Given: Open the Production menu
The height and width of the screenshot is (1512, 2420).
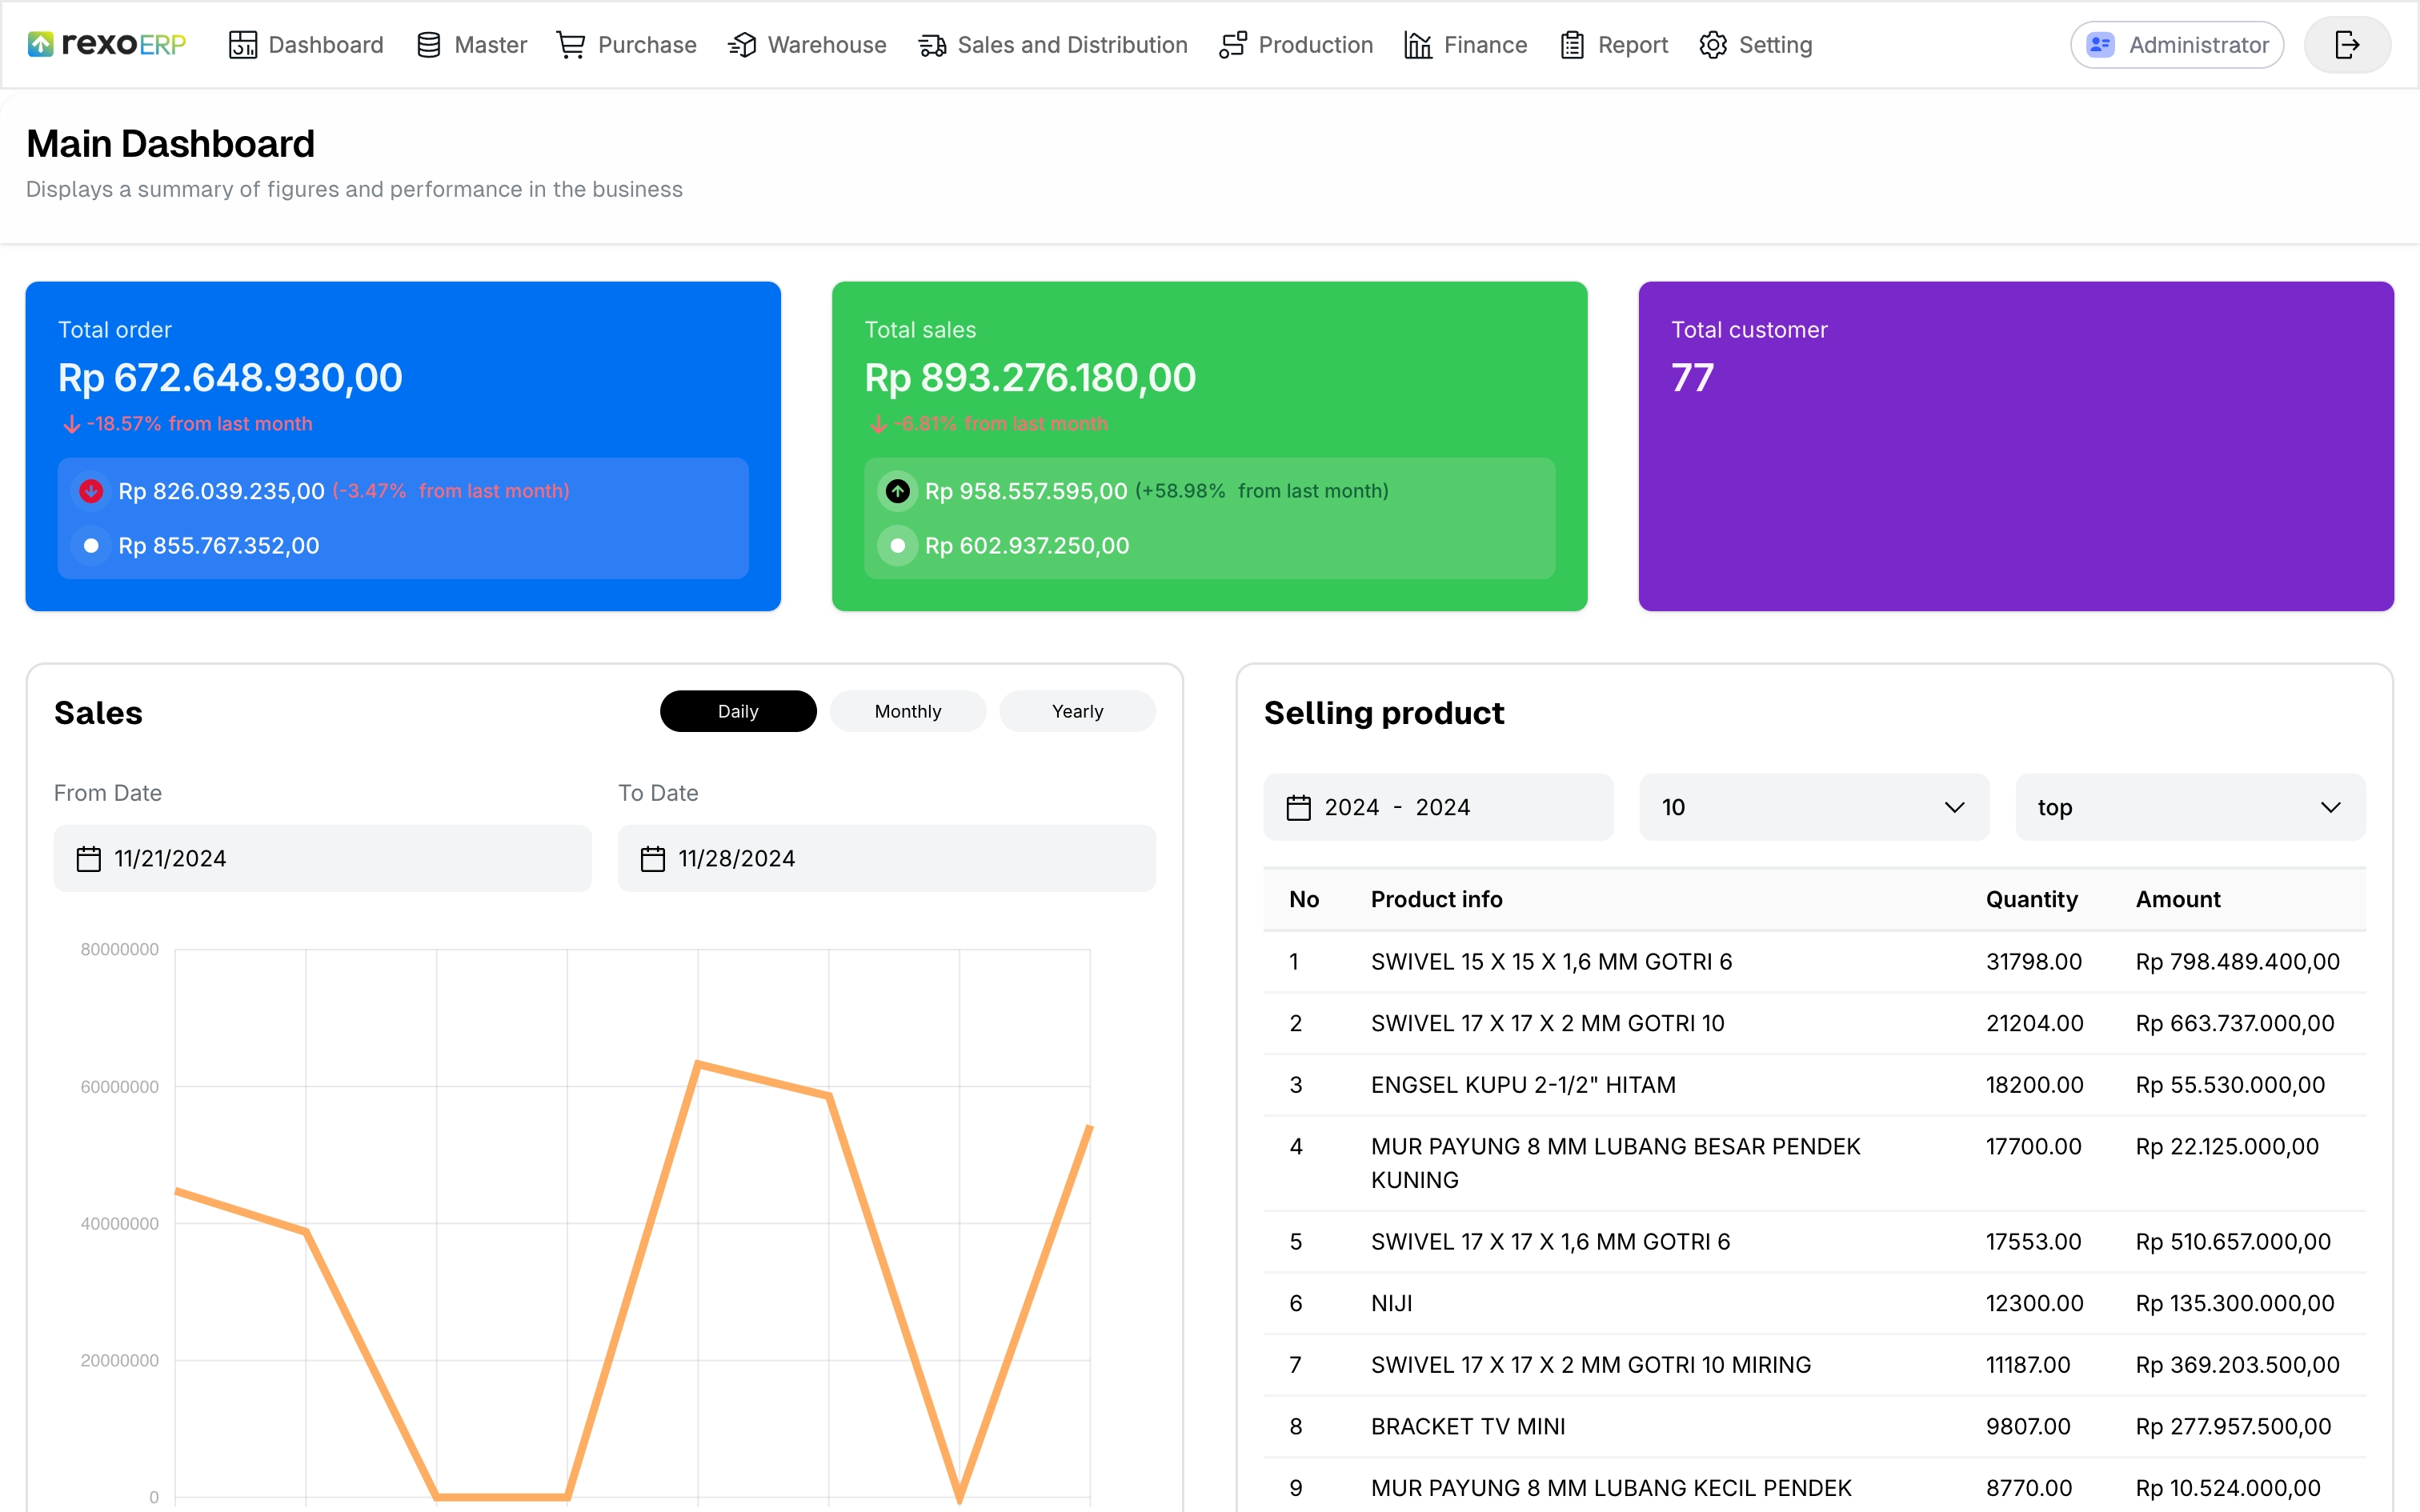Looking at the screenshot, I should coord(1296,45).
